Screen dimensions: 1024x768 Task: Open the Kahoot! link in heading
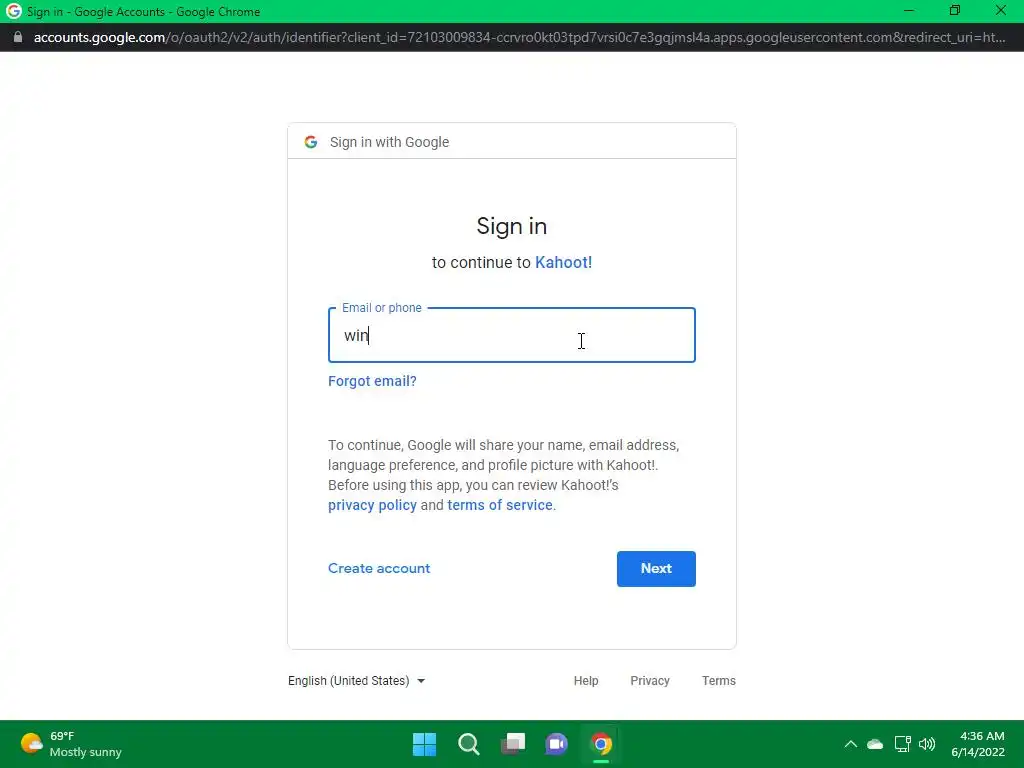564,263
